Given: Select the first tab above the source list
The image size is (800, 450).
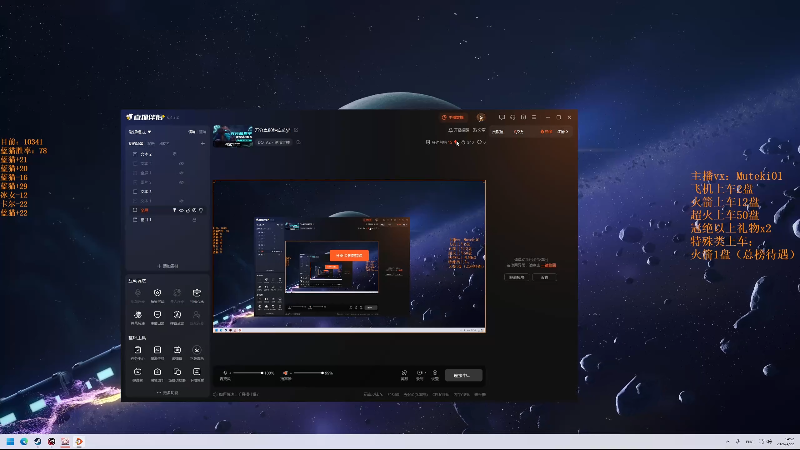Looking at the screenshot, I should point(136,144).
